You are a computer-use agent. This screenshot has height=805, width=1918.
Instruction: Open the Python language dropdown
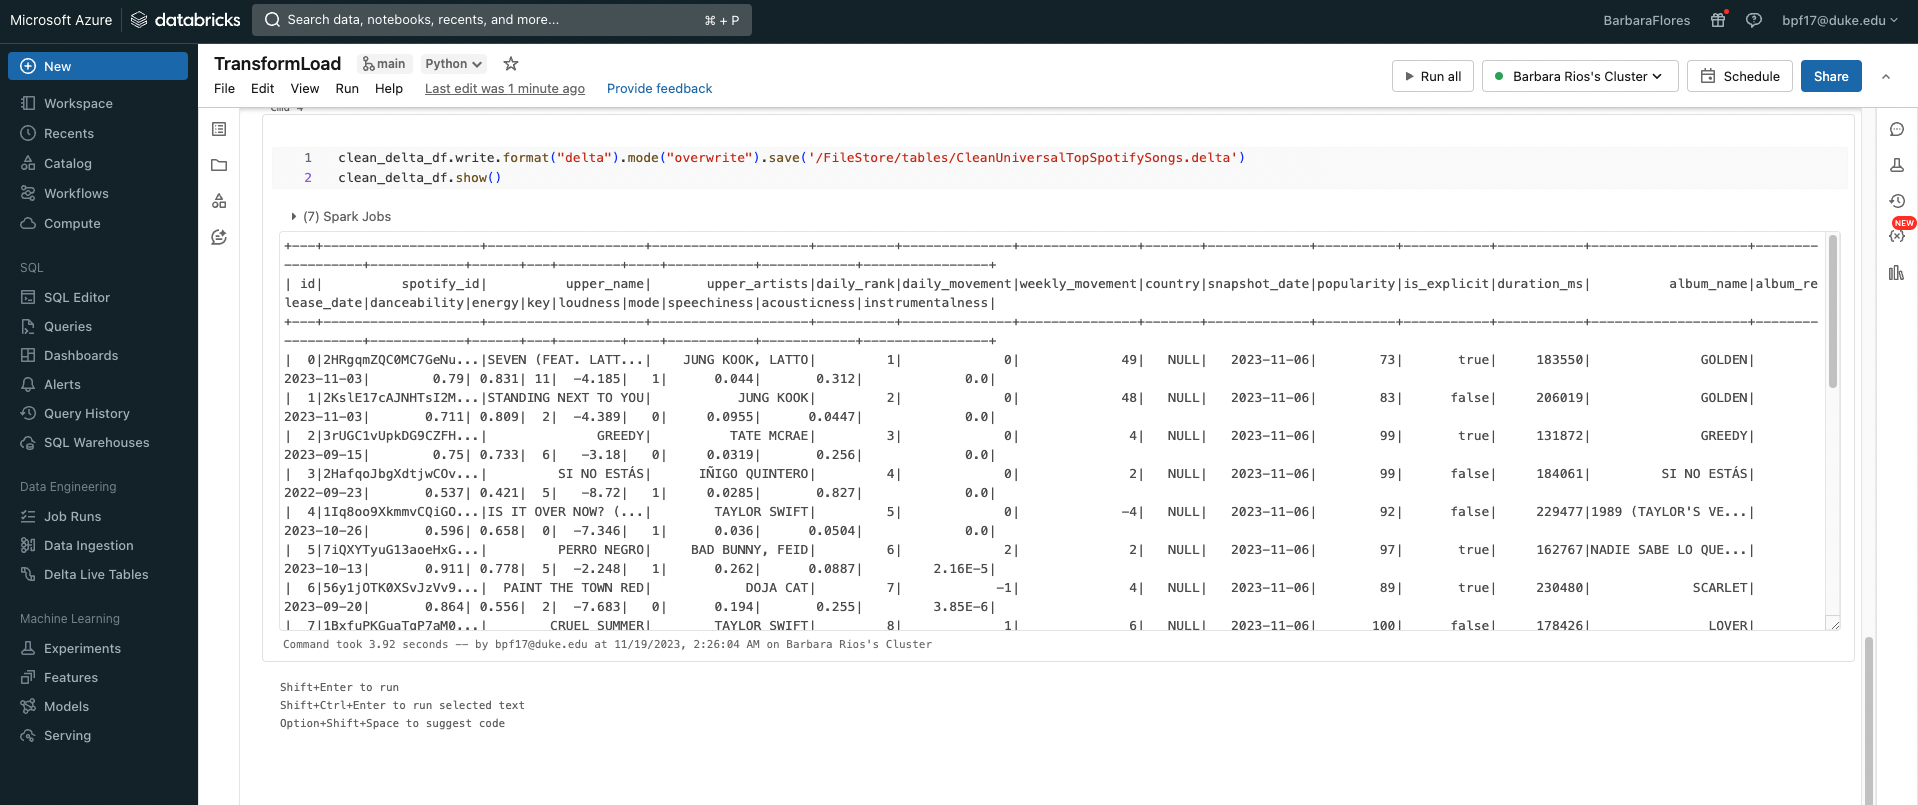point(453,64)
